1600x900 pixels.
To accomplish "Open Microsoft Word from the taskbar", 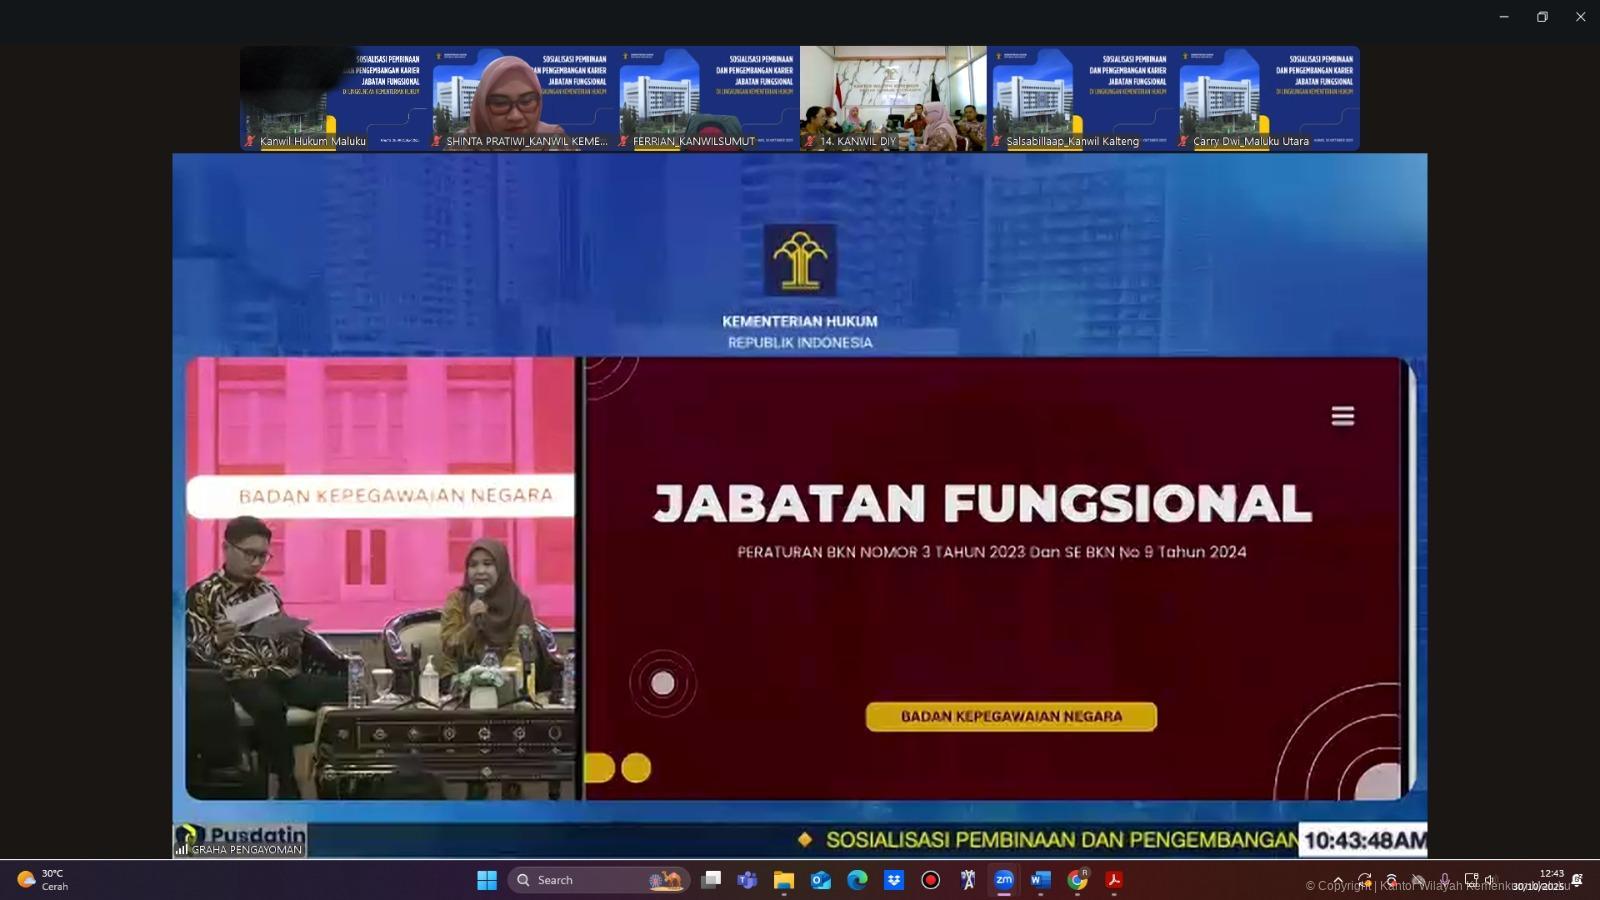I will (x=1040, y=880).
